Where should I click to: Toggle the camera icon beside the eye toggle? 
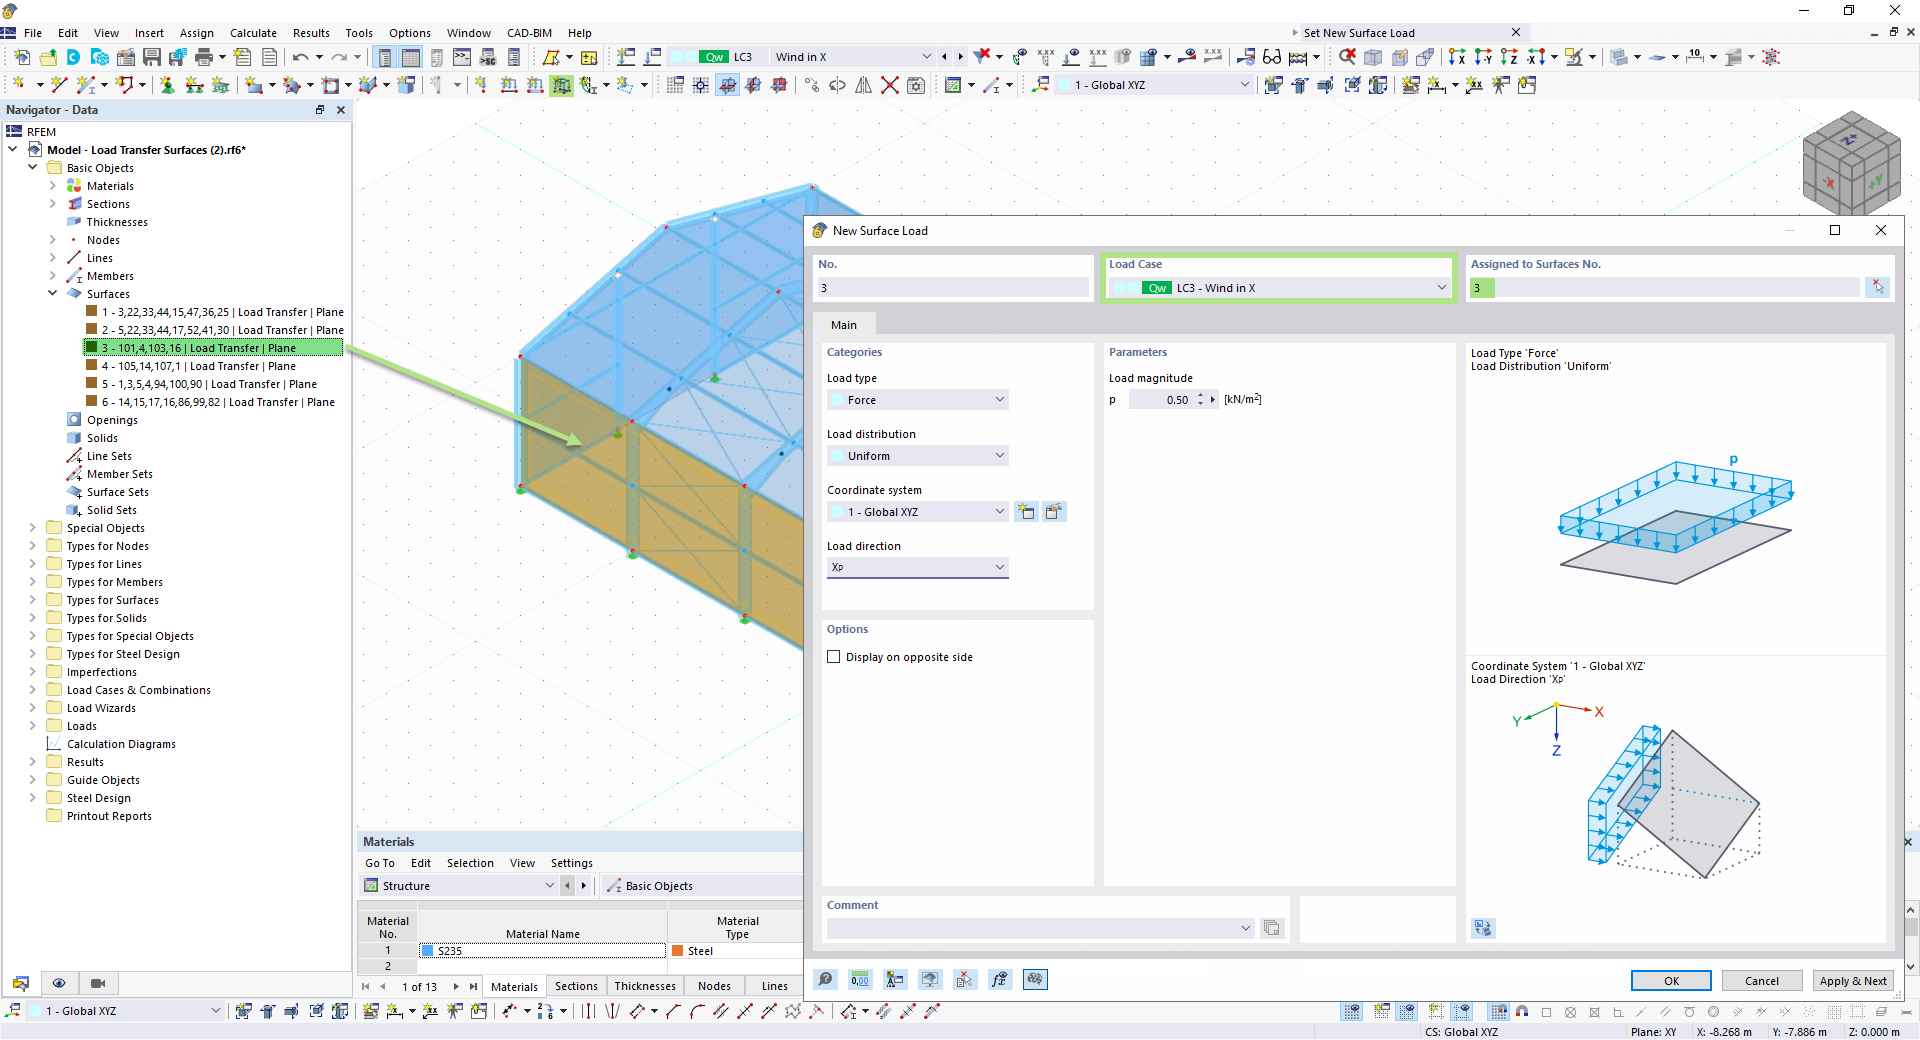[x=97, y=983]
